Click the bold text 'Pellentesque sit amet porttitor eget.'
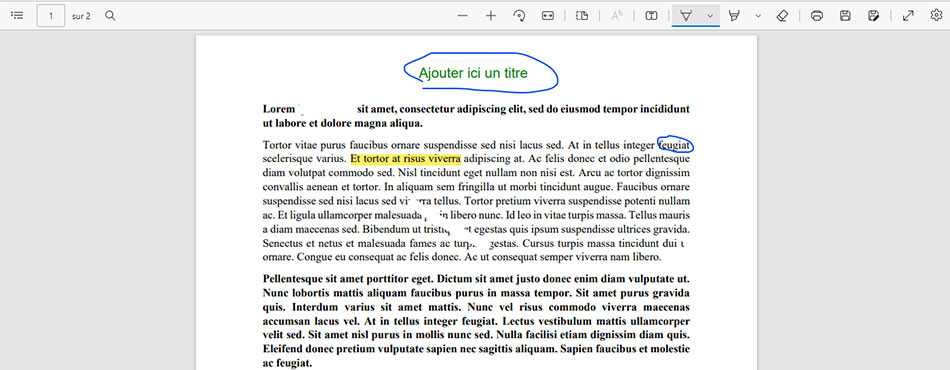The image size is (950, 370). (348, 280)
